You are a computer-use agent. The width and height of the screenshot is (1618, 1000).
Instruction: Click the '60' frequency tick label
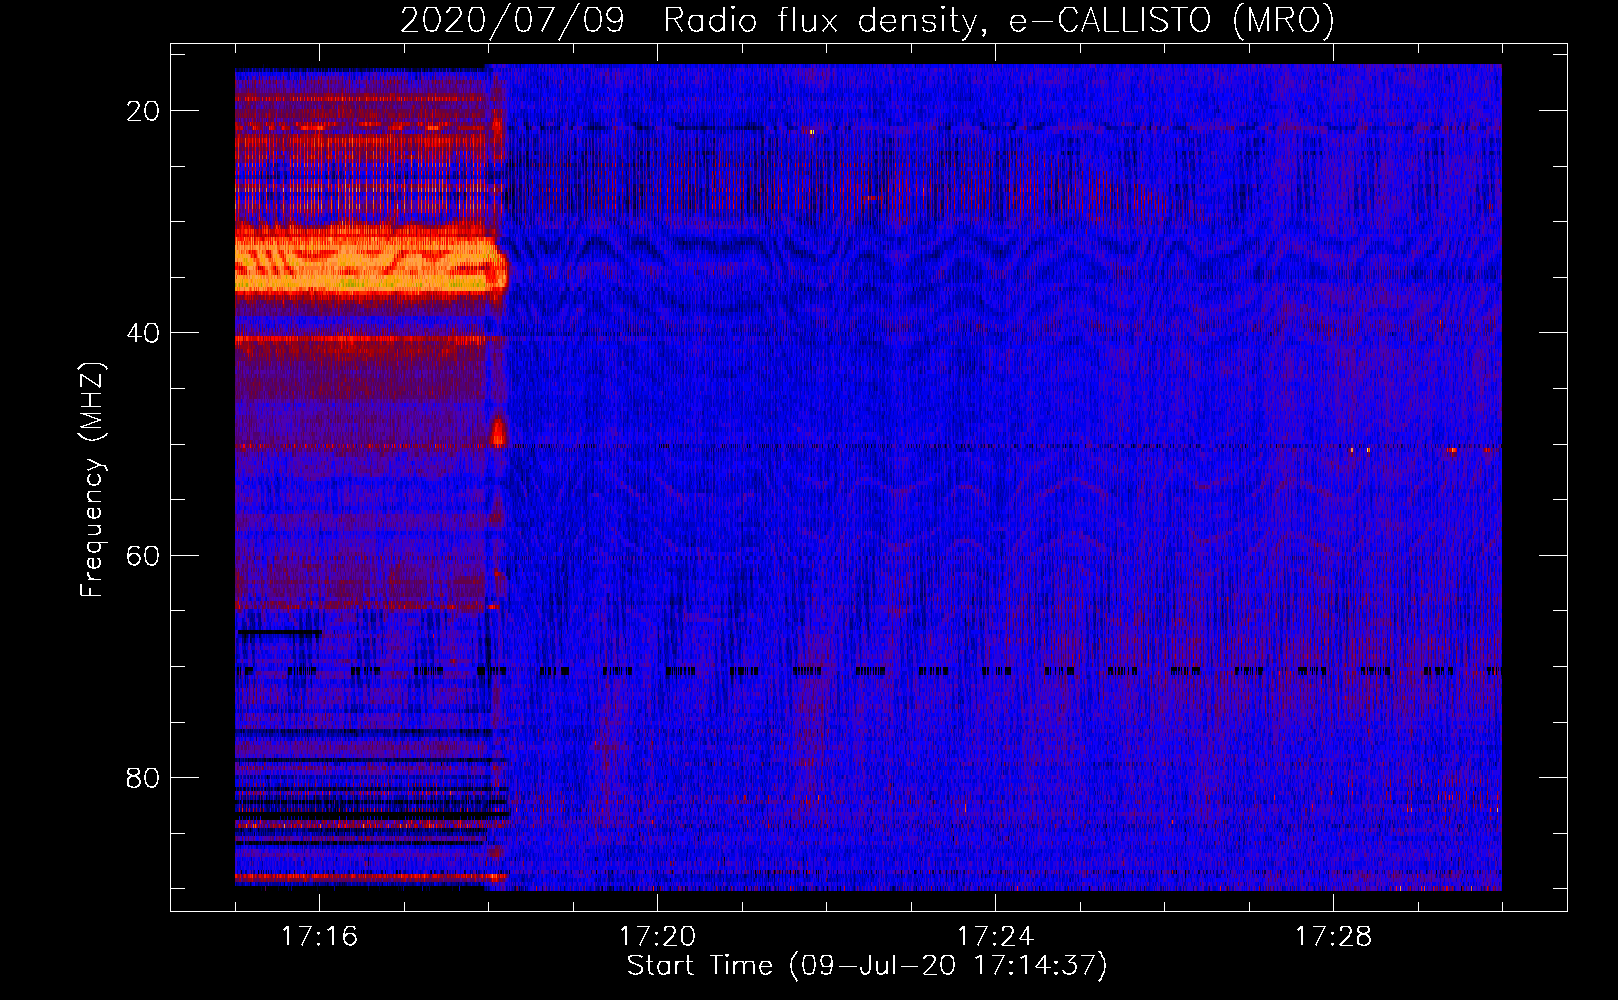pyautogui.click(x=143, y=555)
